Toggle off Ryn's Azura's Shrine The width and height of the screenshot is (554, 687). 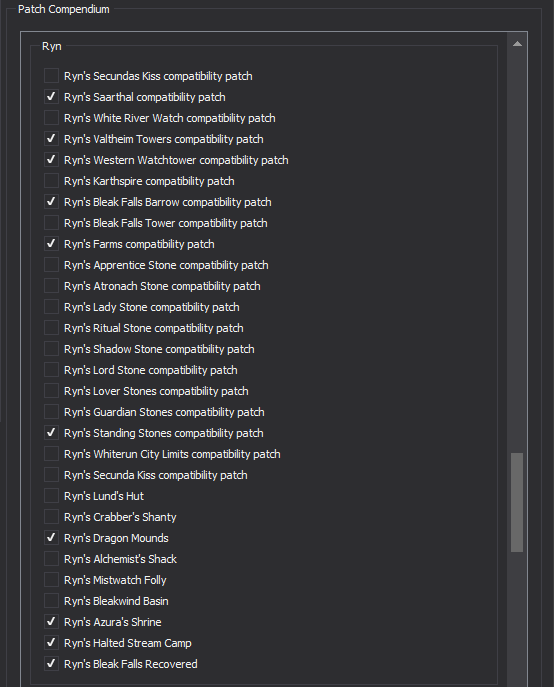51,622
